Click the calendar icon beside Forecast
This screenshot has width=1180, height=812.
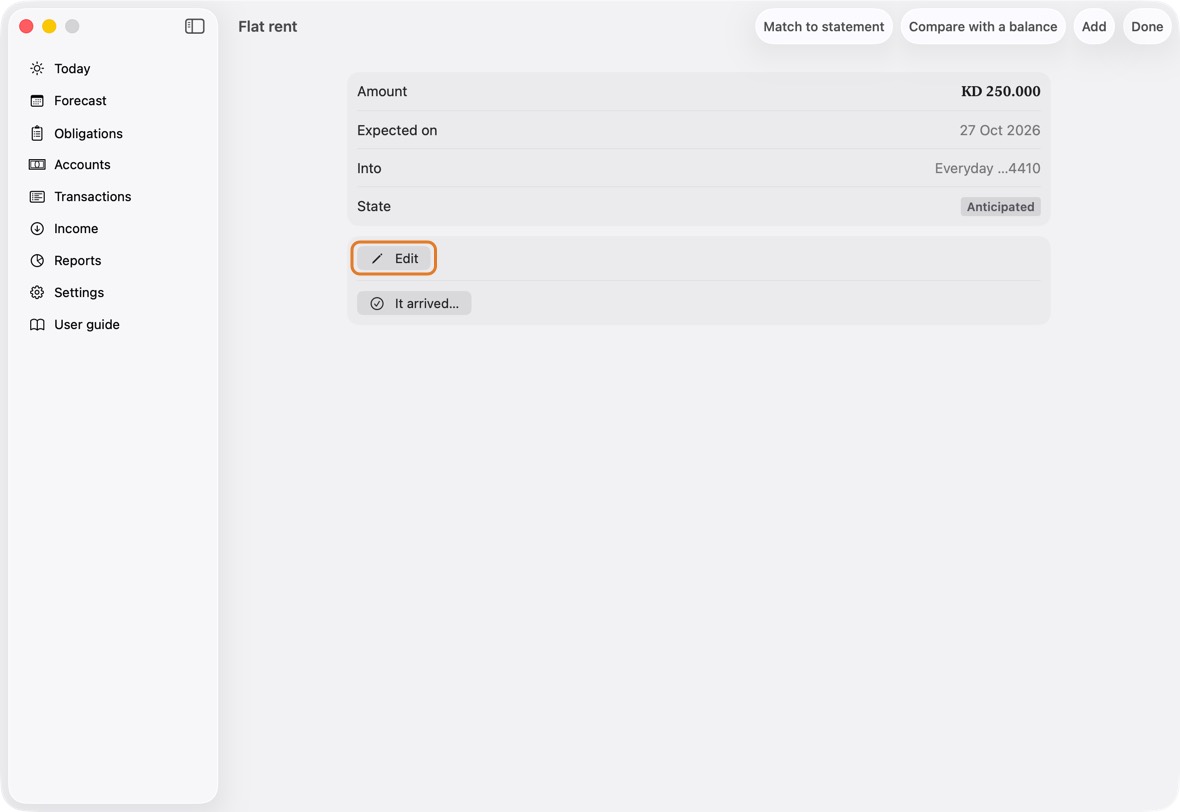(37, 101)
